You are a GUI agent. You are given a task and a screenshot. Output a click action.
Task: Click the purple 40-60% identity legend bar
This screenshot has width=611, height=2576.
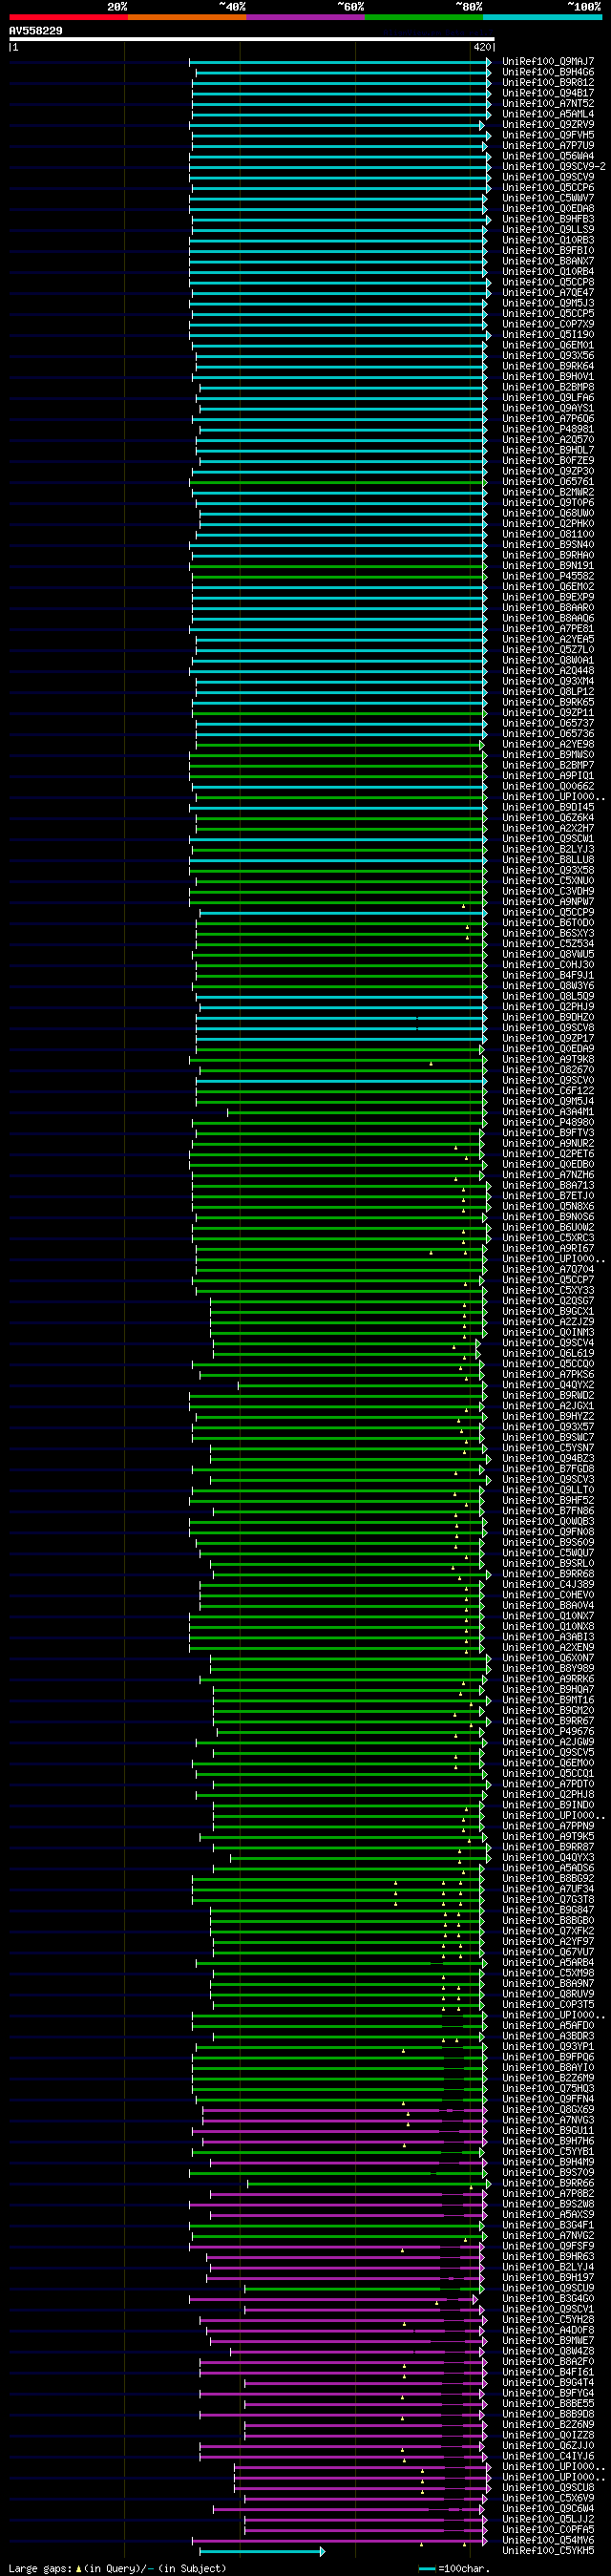tap(305, 17)
